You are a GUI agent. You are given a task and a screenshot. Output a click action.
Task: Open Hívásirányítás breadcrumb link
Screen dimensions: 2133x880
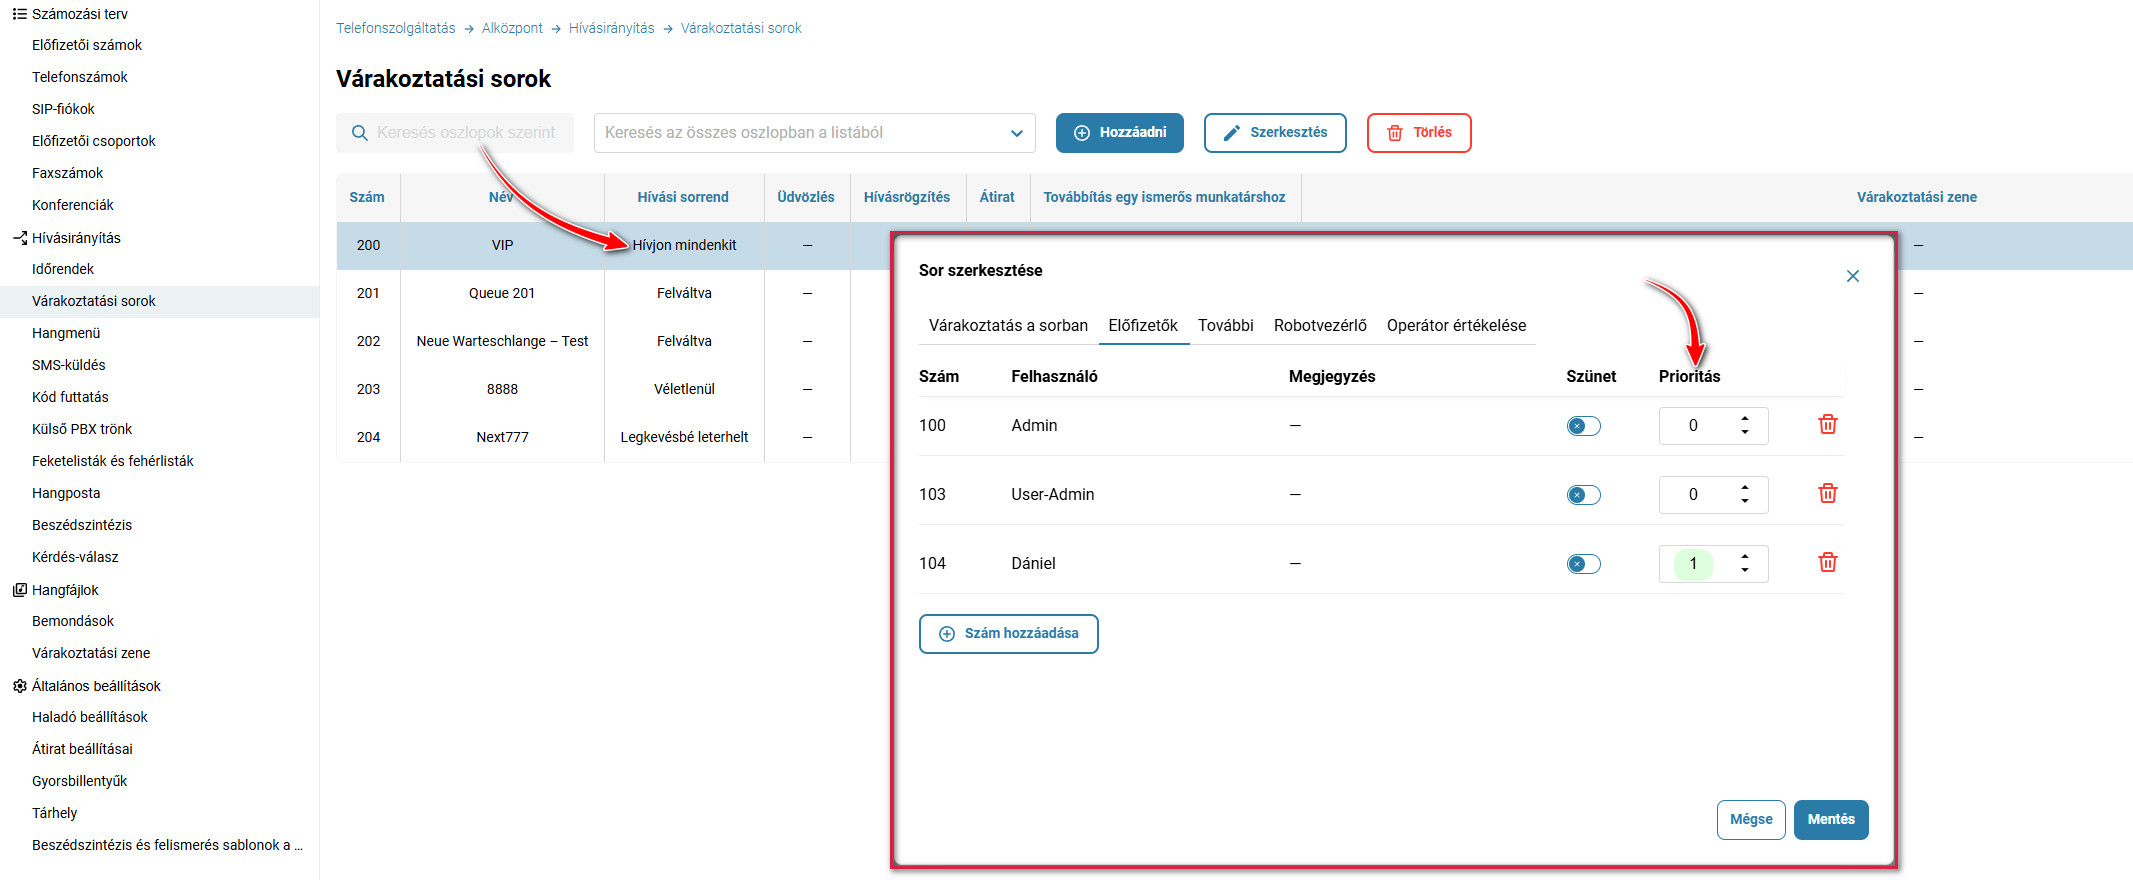click(612, 28)
